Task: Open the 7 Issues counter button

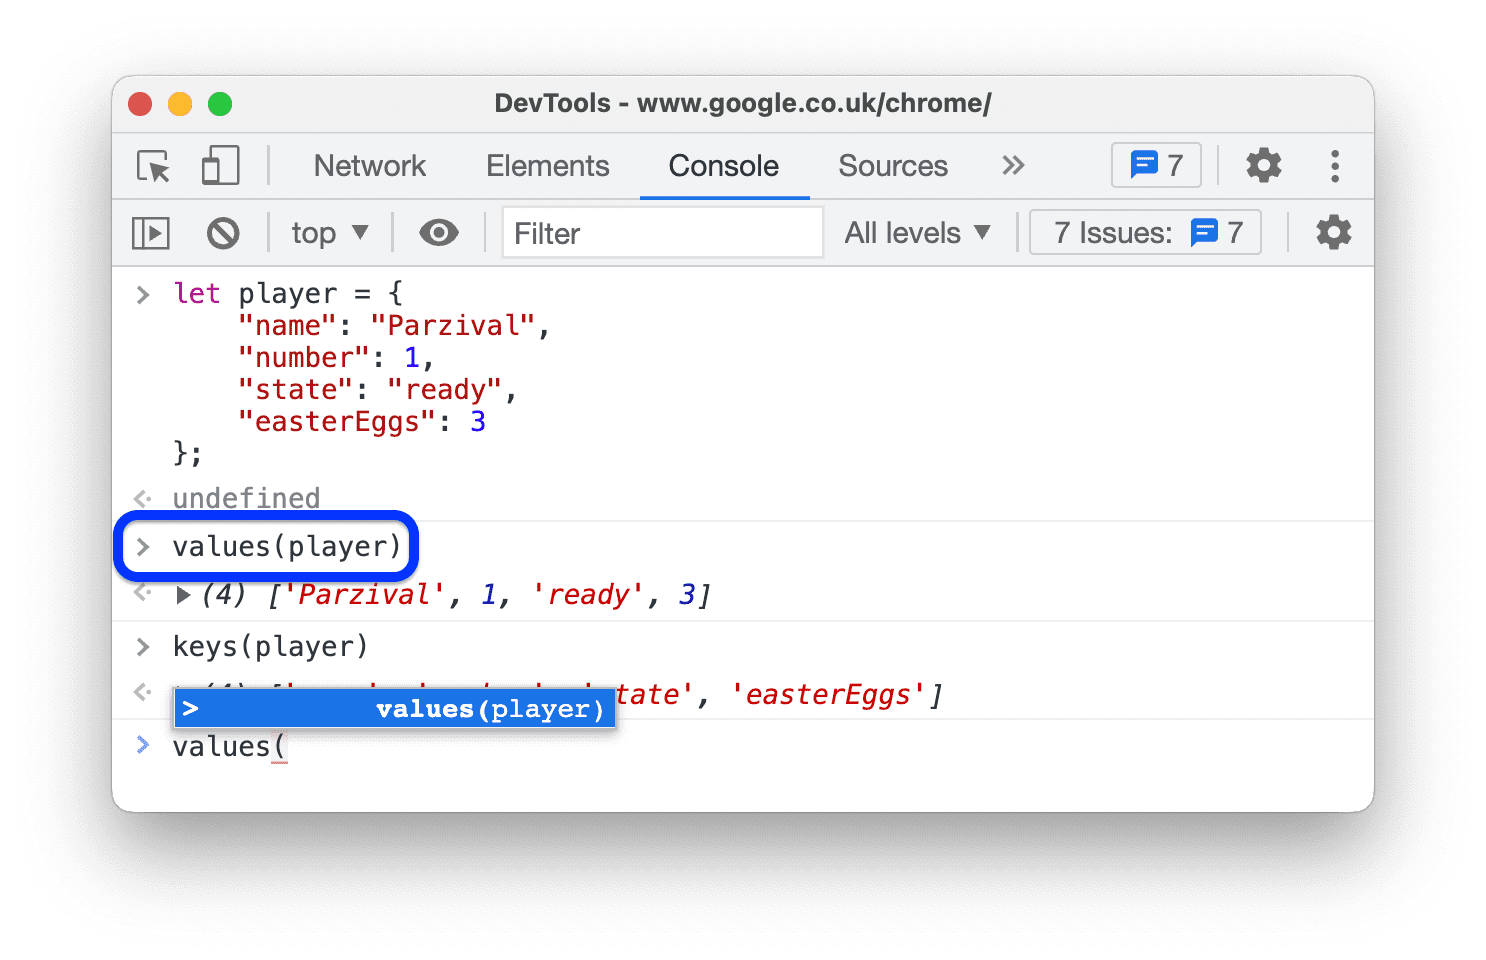Action: (1144, 232)
